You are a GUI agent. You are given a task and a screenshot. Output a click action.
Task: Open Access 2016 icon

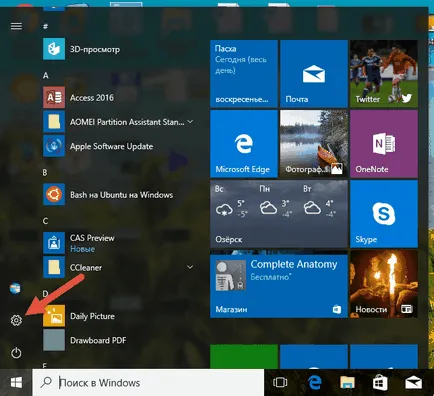coord(54,98)
